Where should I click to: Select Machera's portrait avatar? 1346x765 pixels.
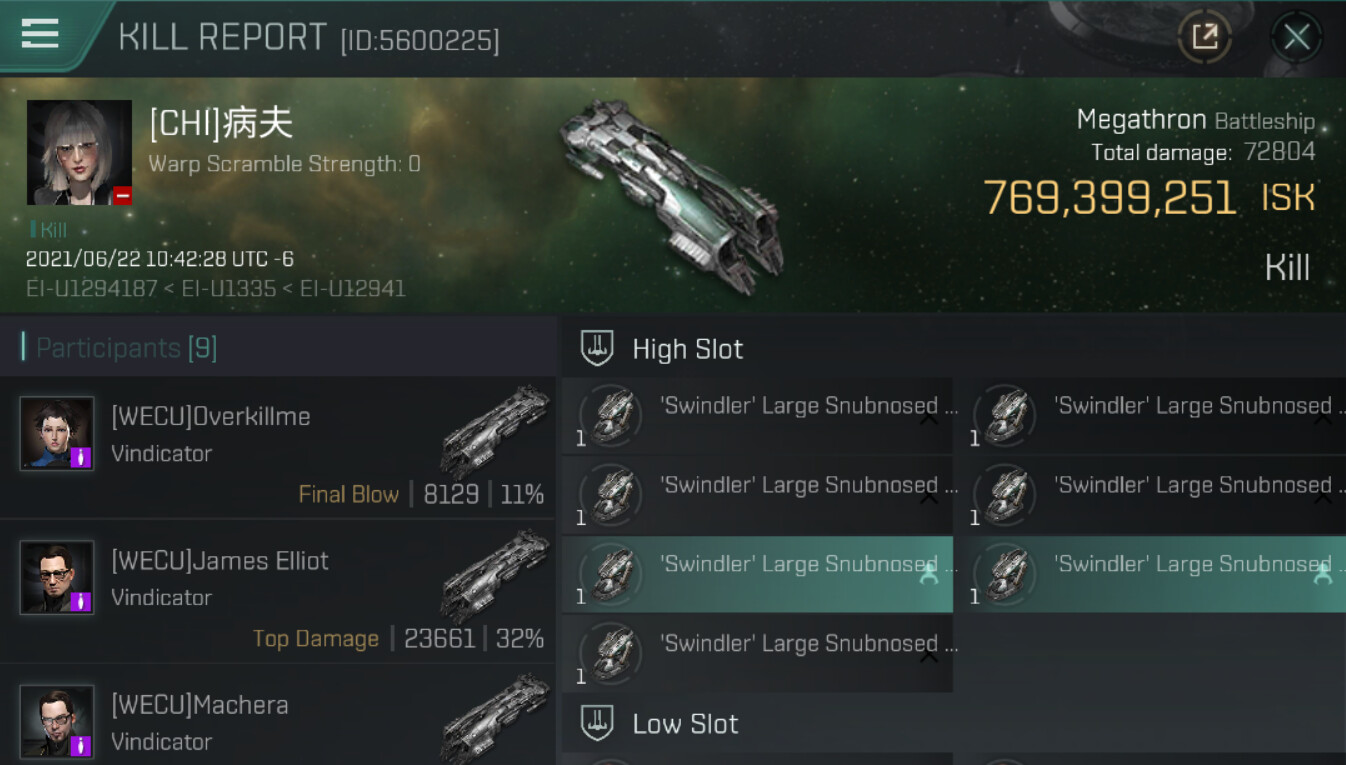click(57, 721)
